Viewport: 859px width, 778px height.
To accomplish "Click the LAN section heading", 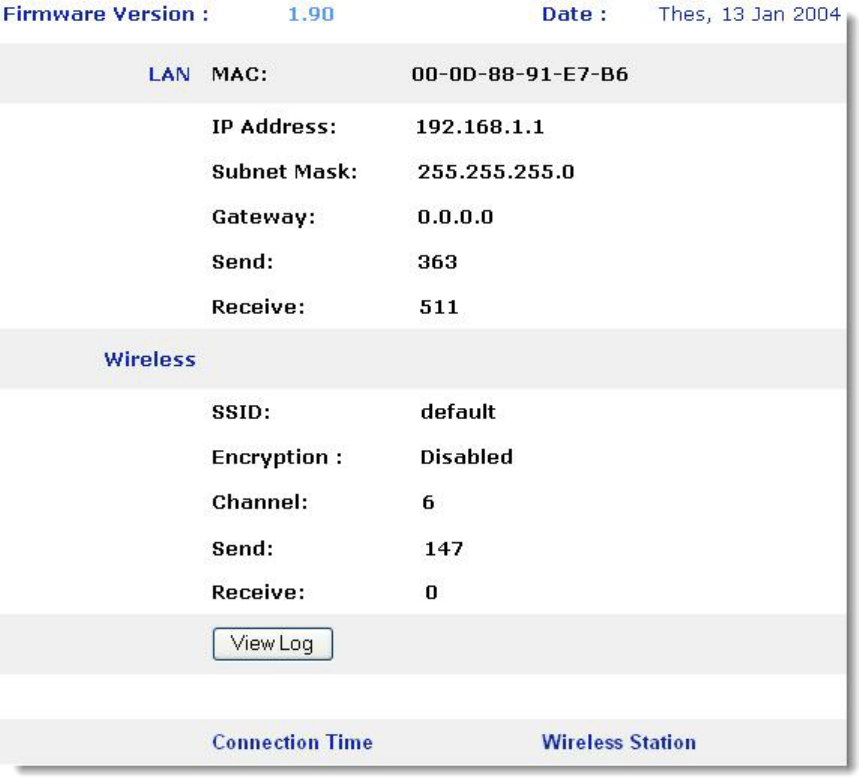I will tap(169, 74).
